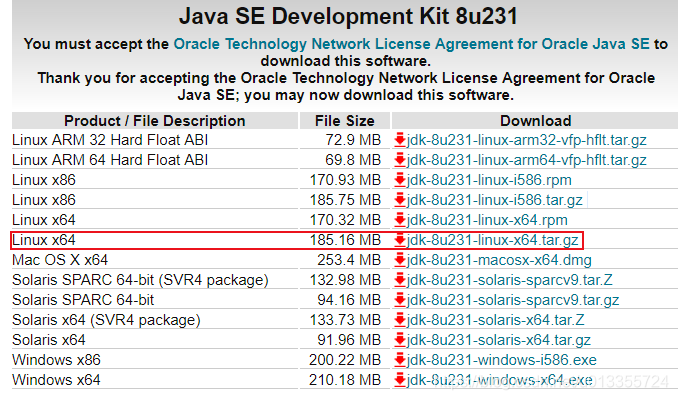Download jdk-8u231-macosx-x64.dmg link
The width and height of the screenshot is (678, 400).
[x=499, y=260]
